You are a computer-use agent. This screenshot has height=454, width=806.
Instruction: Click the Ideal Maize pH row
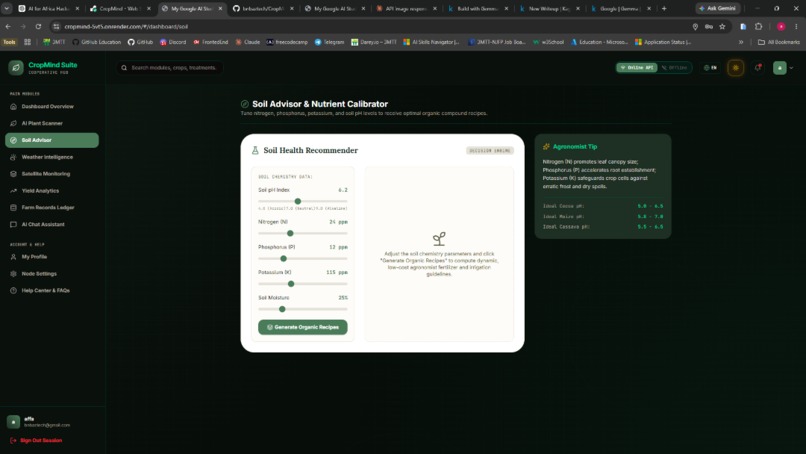point(603,216)
